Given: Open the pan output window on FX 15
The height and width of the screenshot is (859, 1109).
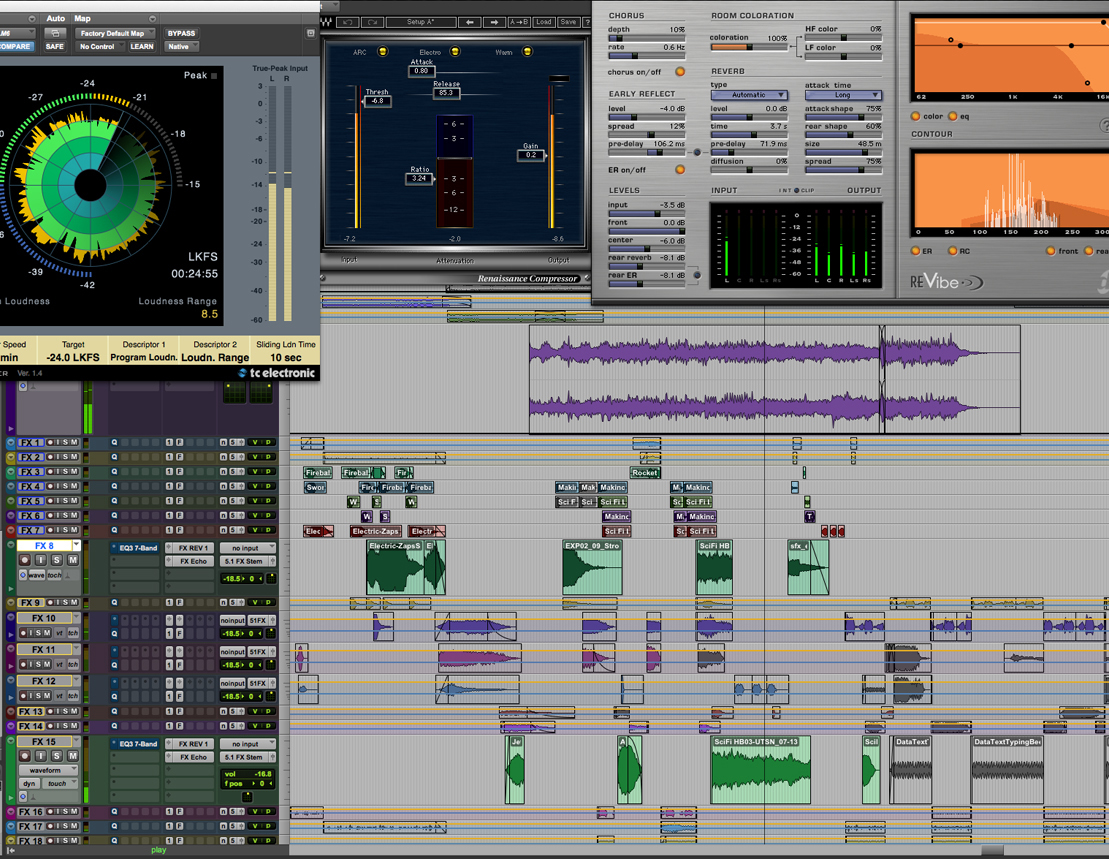Looking at the screenshot, I should pyautogui.click(x=247, y=797).
